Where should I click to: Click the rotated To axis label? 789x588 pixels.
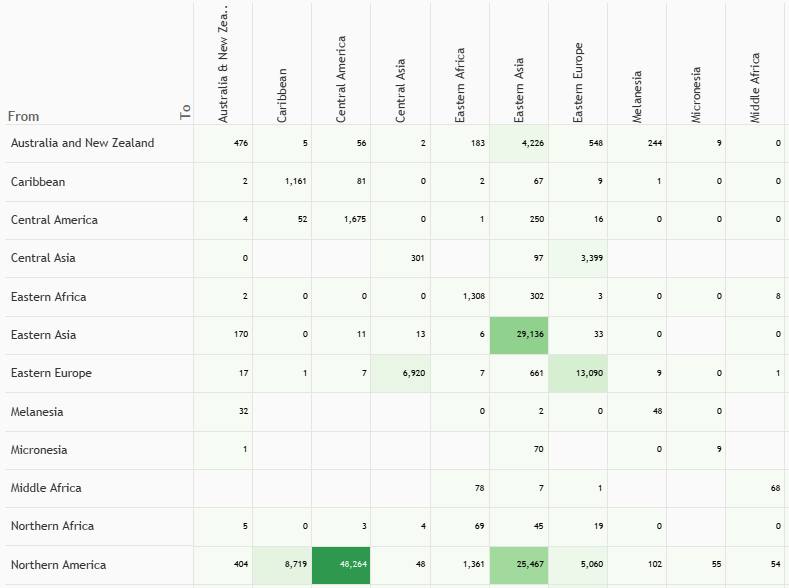186,113
